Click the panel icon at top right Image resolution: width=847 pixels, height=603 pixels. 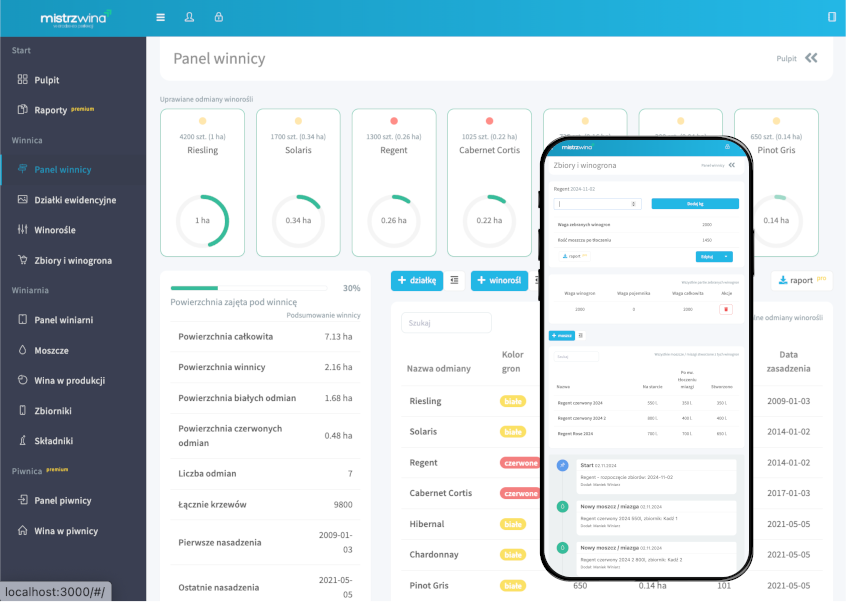point(831,17)
